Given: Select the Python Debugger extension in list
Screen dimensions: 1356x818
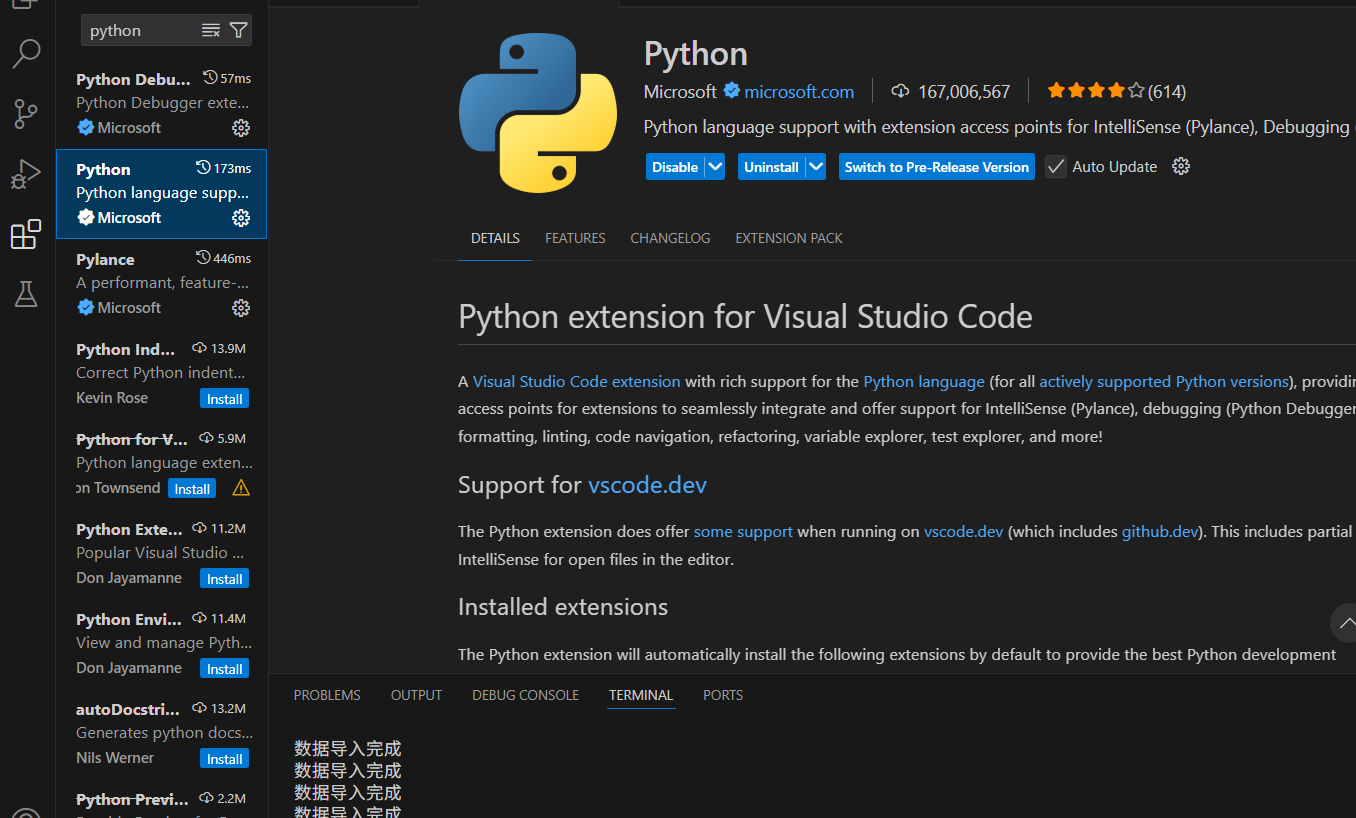Looking at the screenshot, I should coord(161,104).
